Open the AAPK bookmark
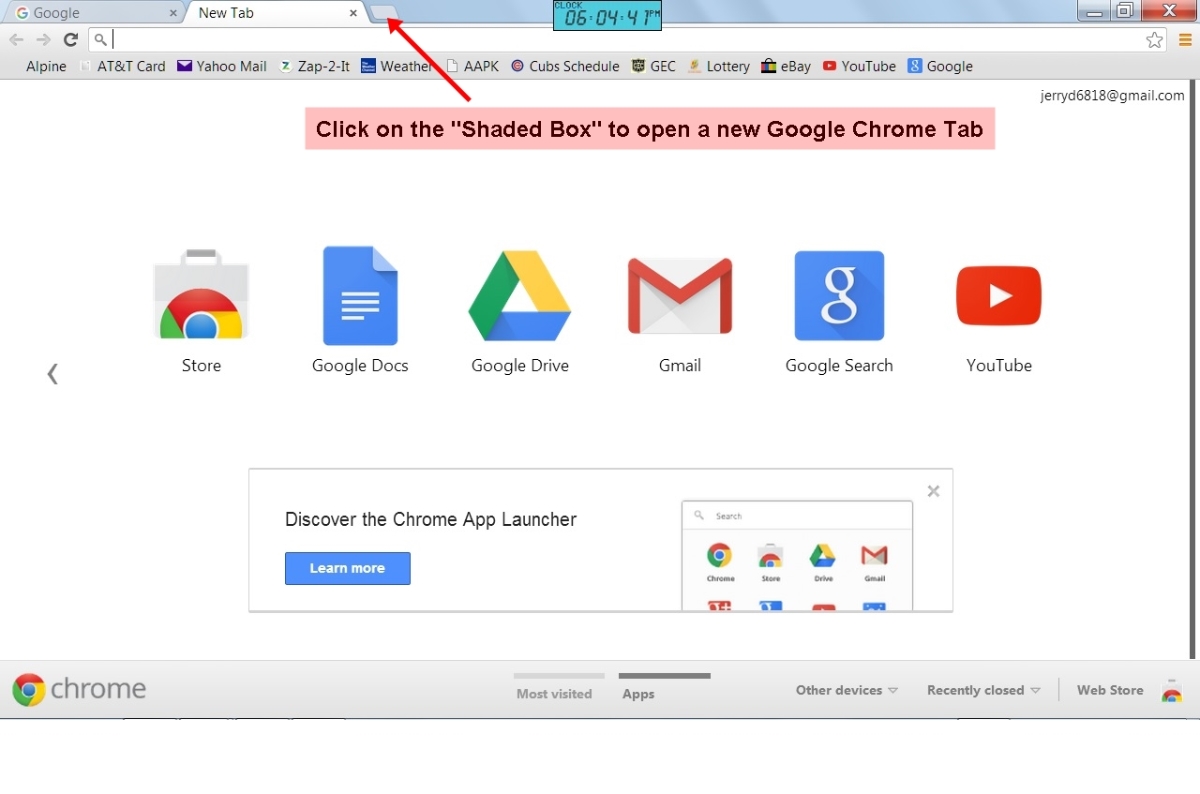Image resolution: width=1200 pixels, height=794 pixels. tap(472, 66)
